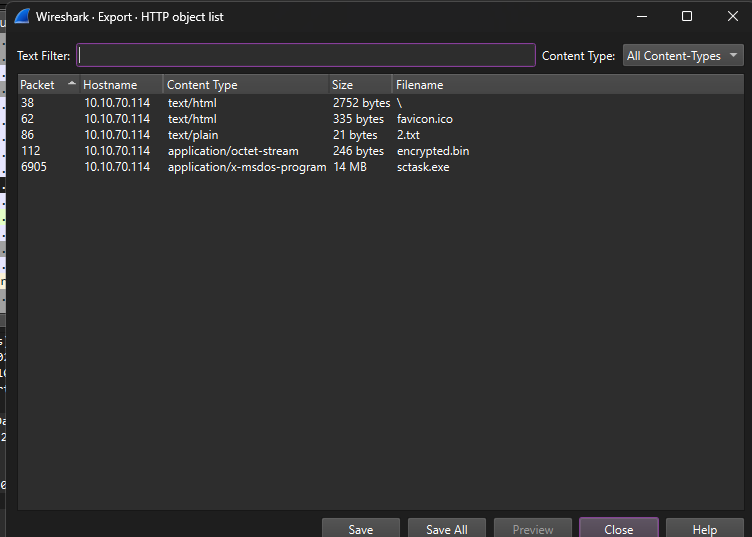Click the application/x-msdos-program content type cell
Image resolution: width=752 pixels, height=537 pixels.
tap(247, 167)
